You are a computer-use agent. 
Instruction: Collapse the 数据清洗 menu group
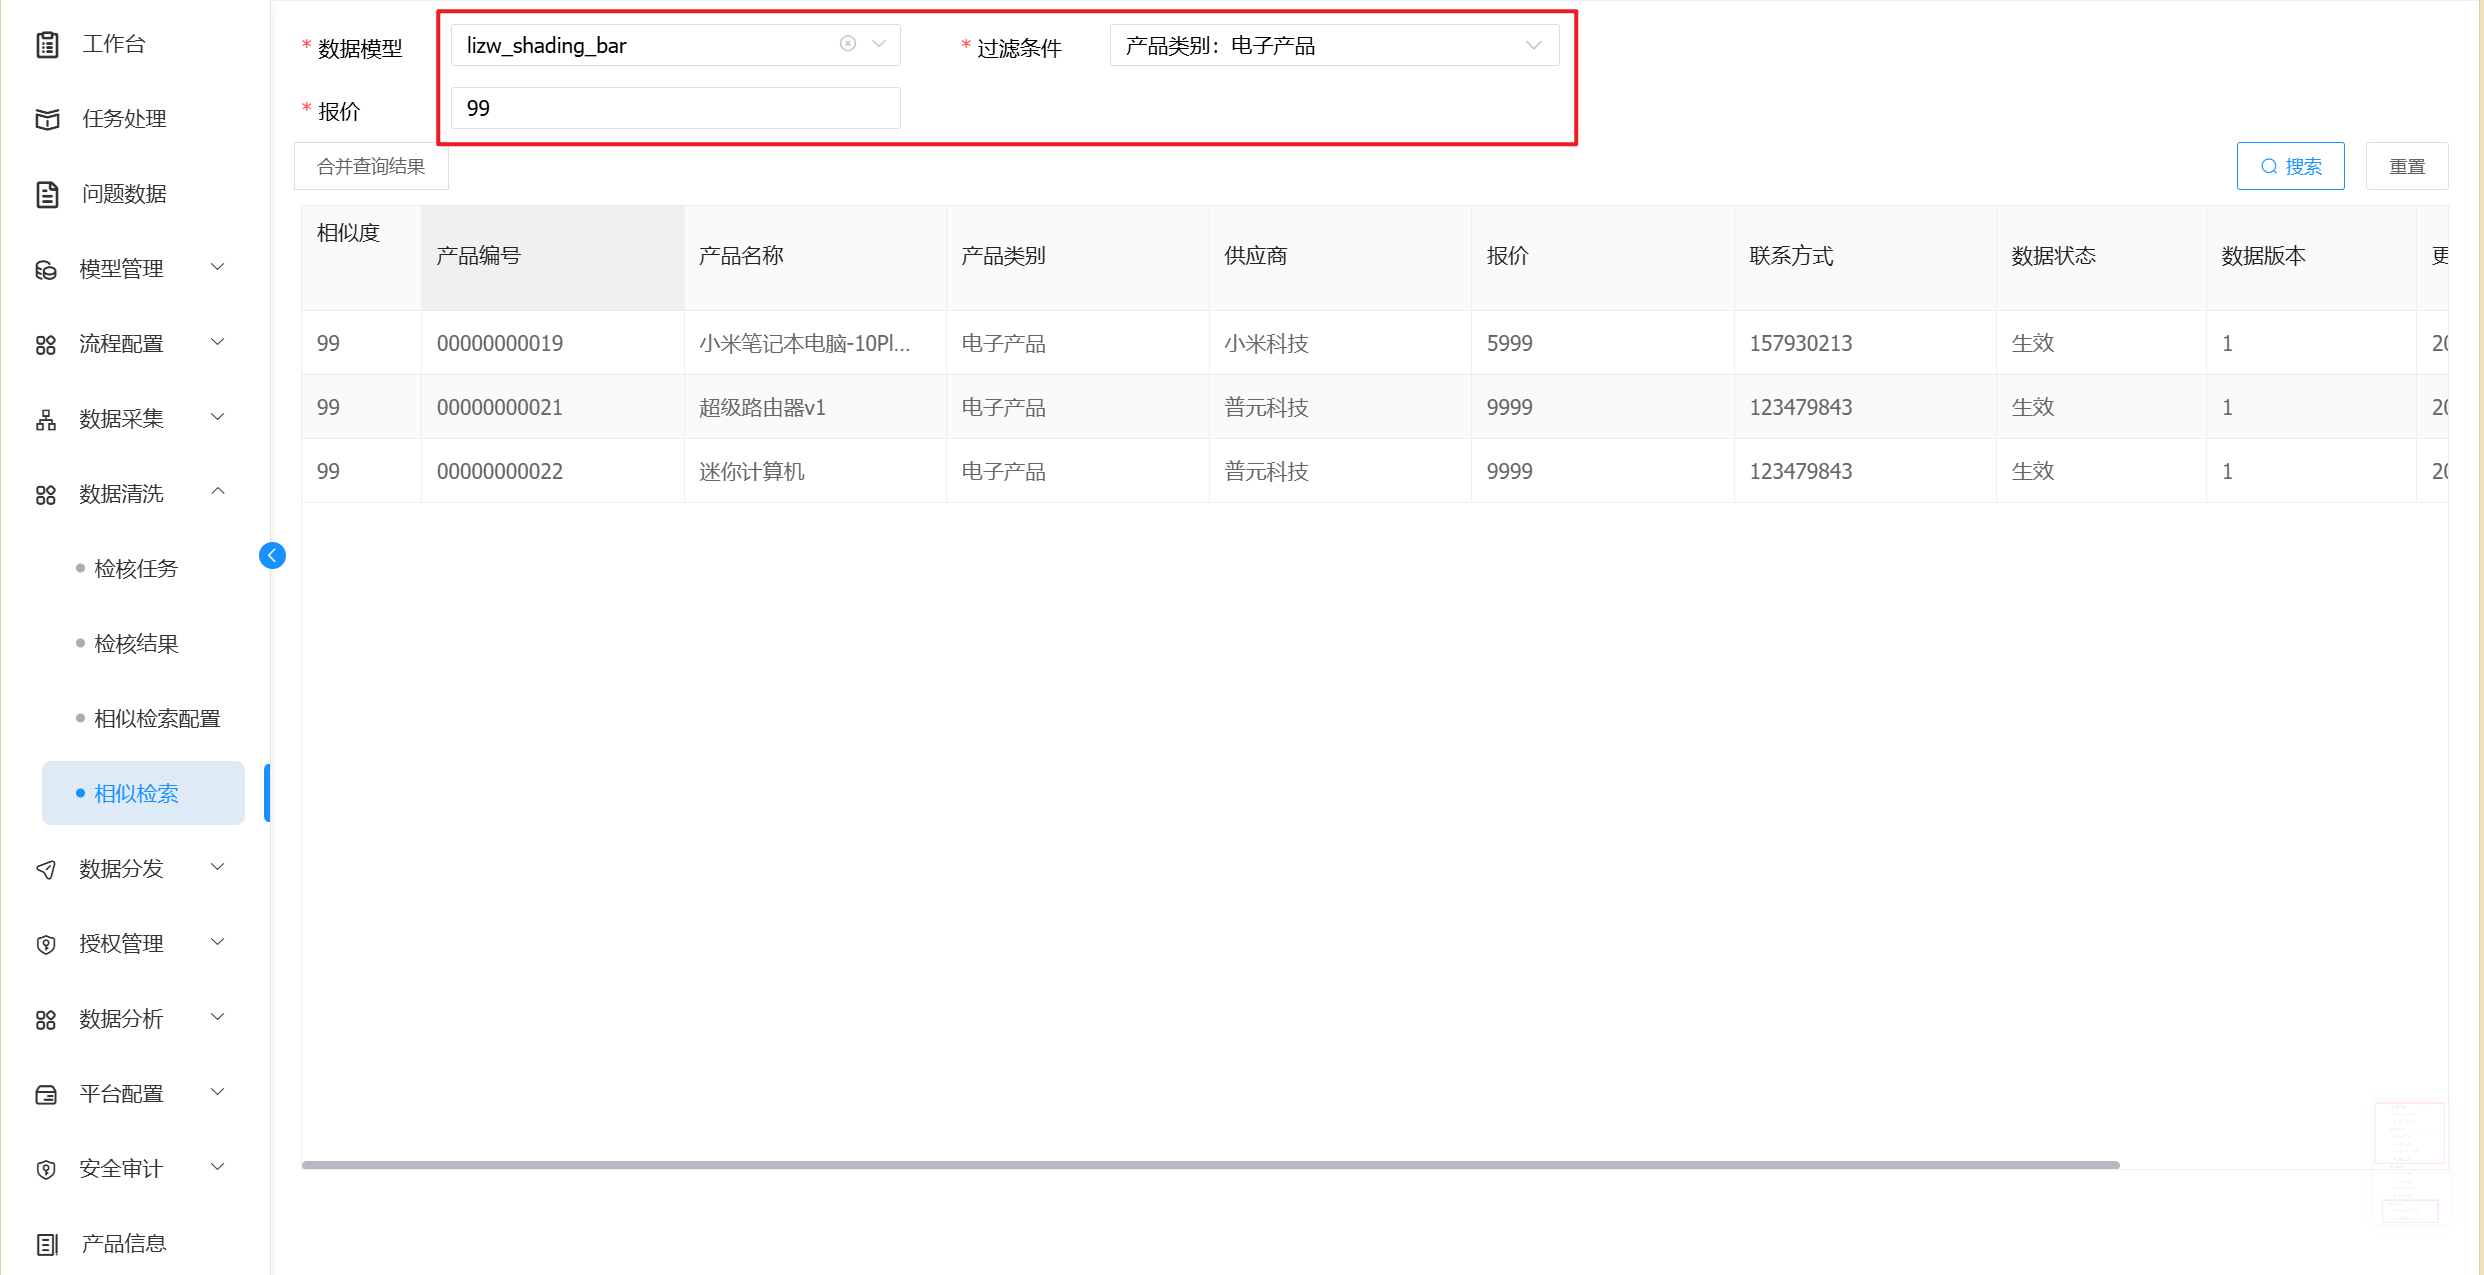point(217,492)
